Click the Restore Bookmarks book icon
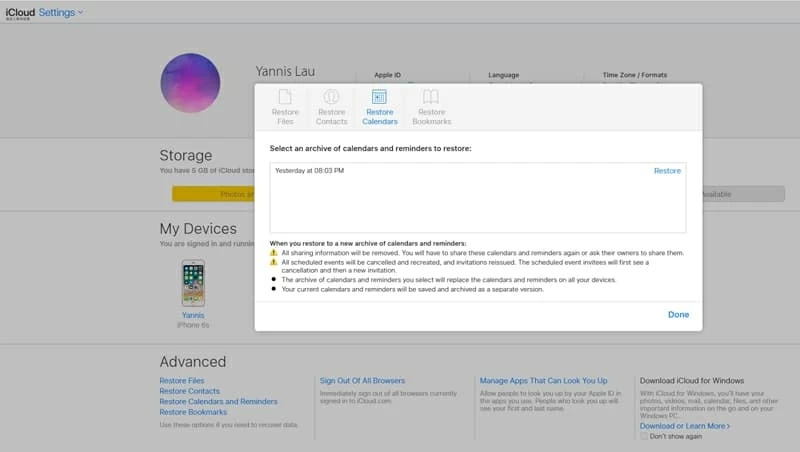 click(x=431, y=97)
